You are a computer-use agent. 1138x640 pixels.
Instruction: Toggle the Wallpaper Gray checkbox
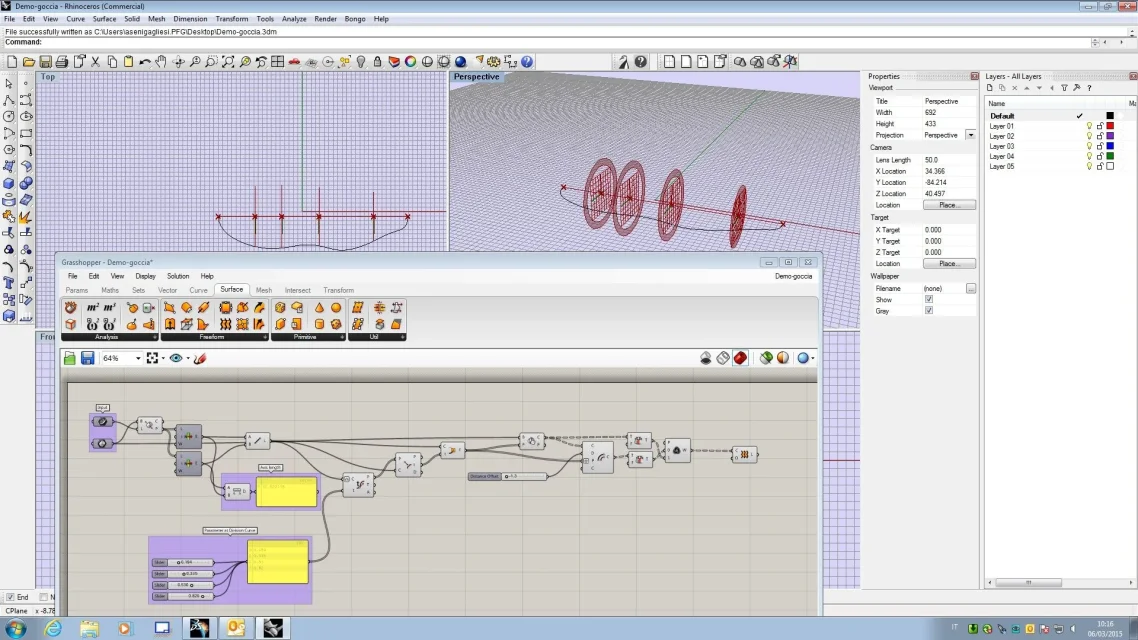(929, 311)
